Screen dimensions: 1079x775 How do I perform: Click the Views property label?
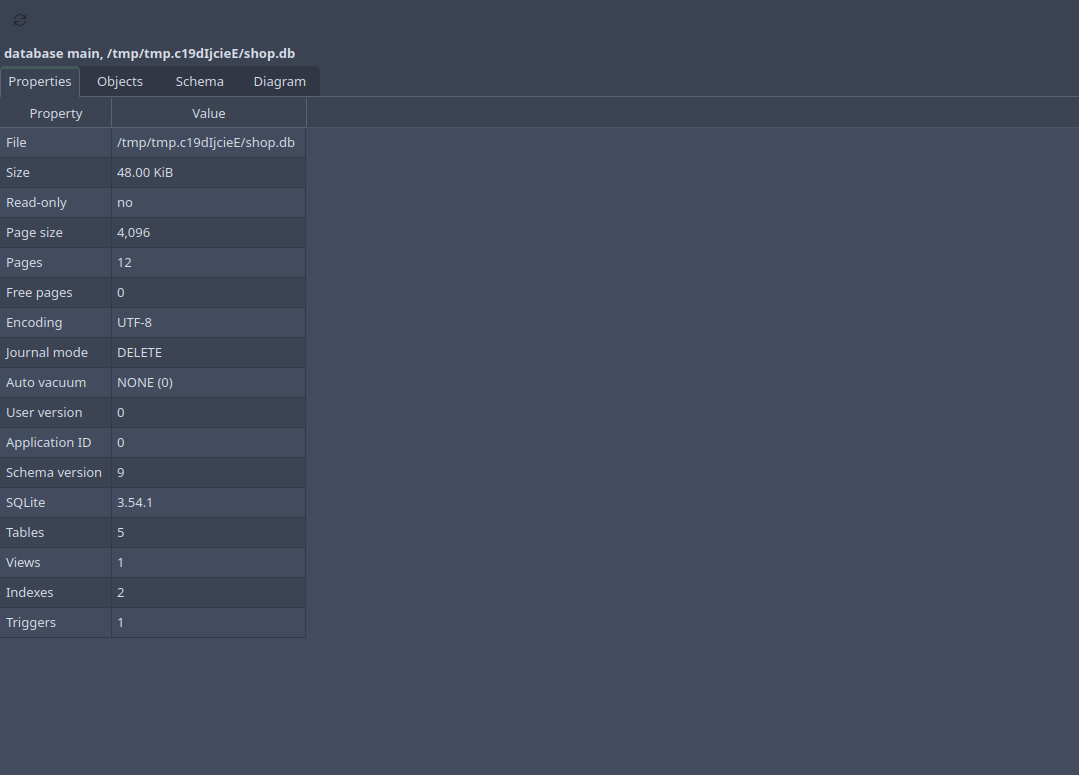click(x=56, y=562)
